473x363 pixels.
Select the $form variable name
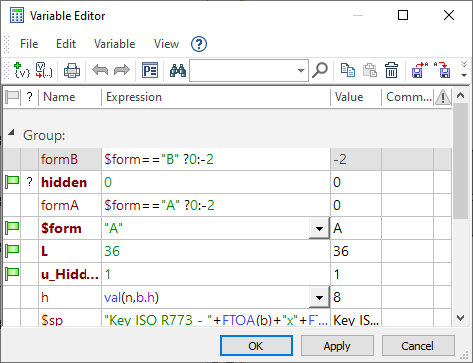[61, 228]
